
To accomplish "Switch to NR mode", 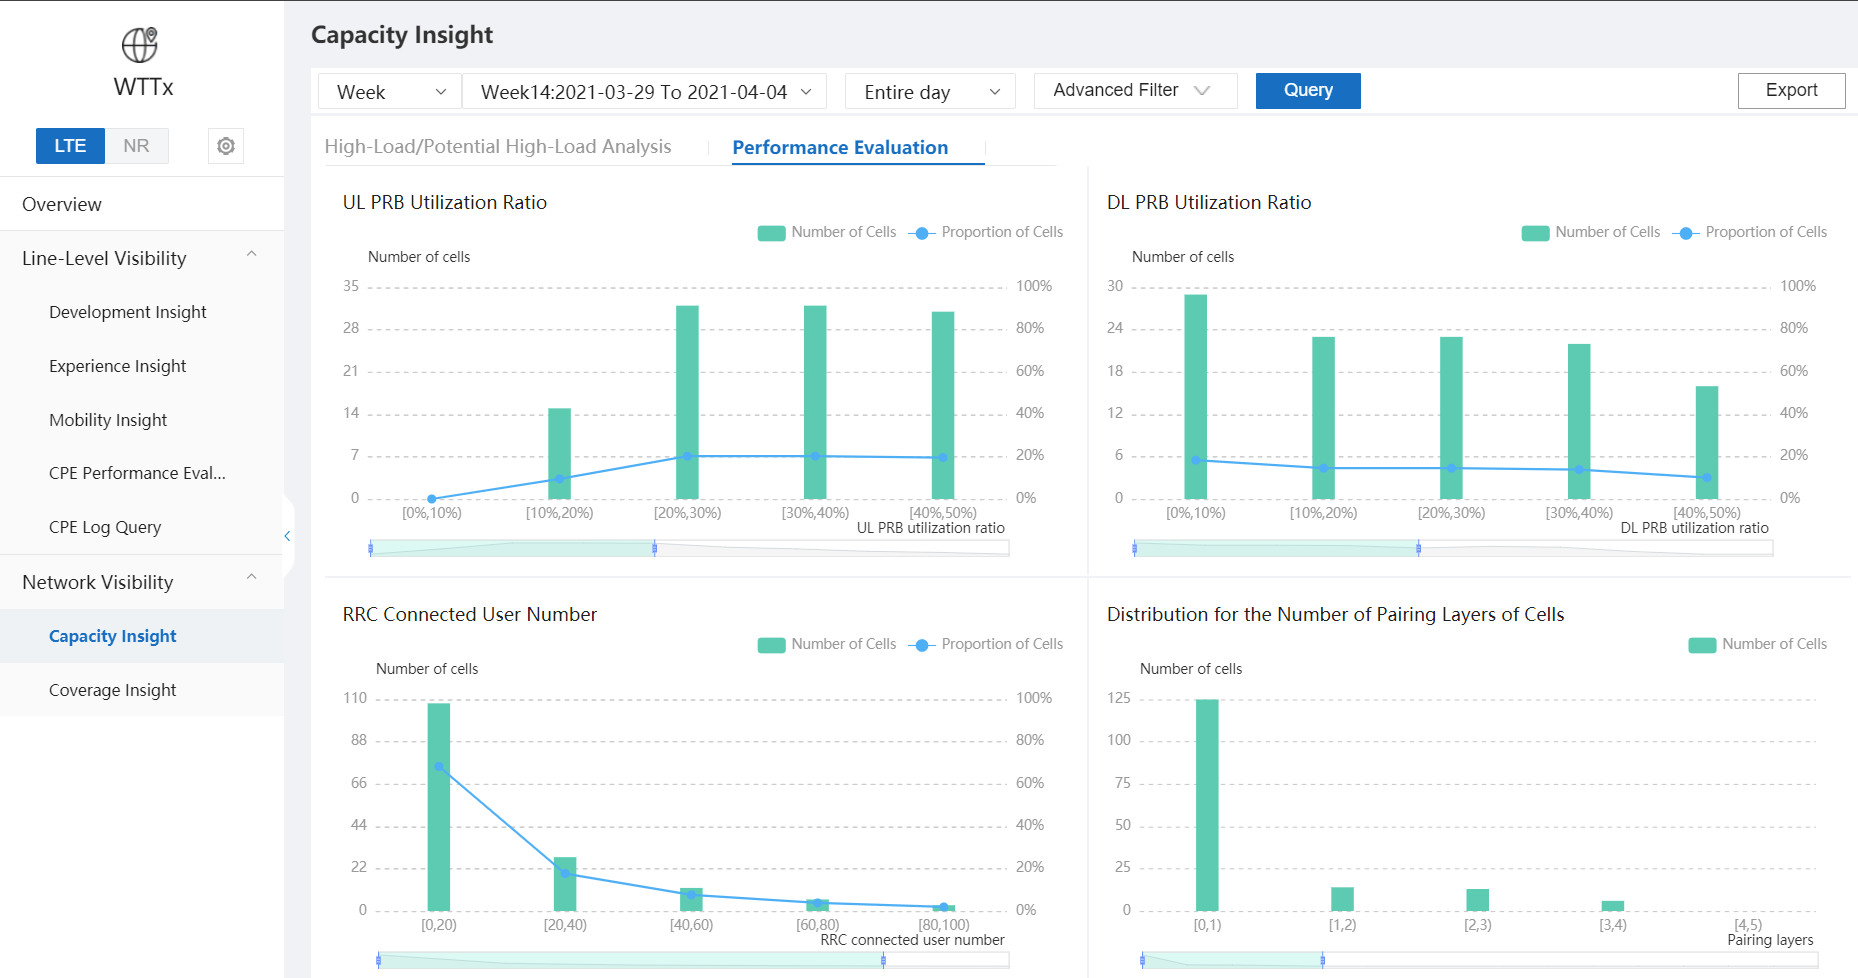I will [x=136, y=146].
